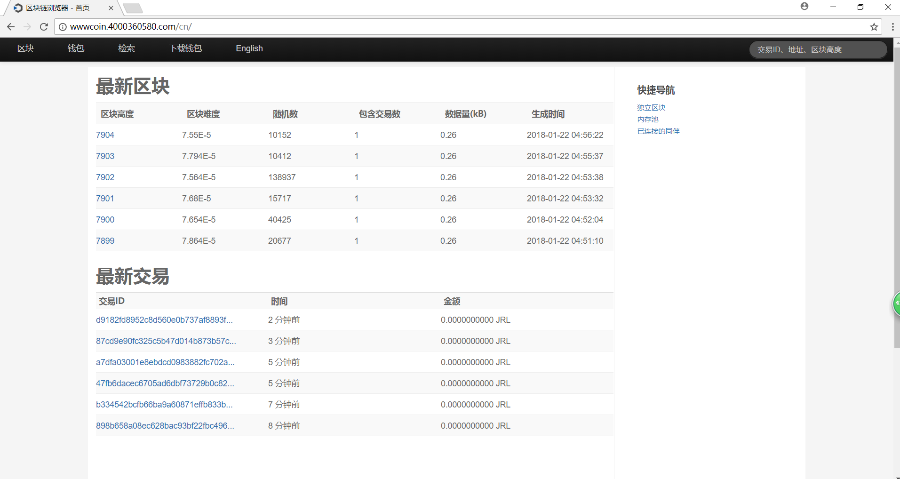This screenshot has width=900, height=479.
Task: Click timestamp 2018-01-22 04:56:22
Action: [565, 135]
